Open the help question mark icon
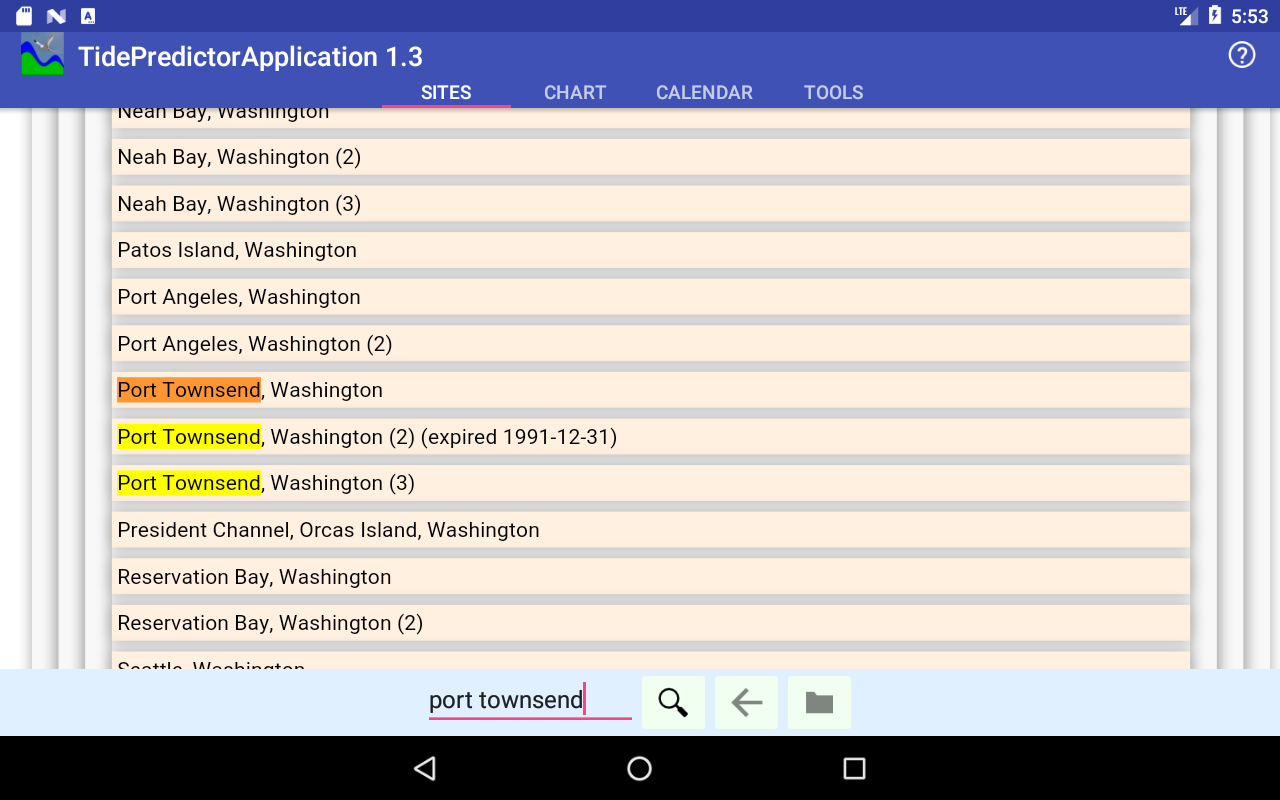The width and height of the screenshot is (1280, 800). [1242, 55]
